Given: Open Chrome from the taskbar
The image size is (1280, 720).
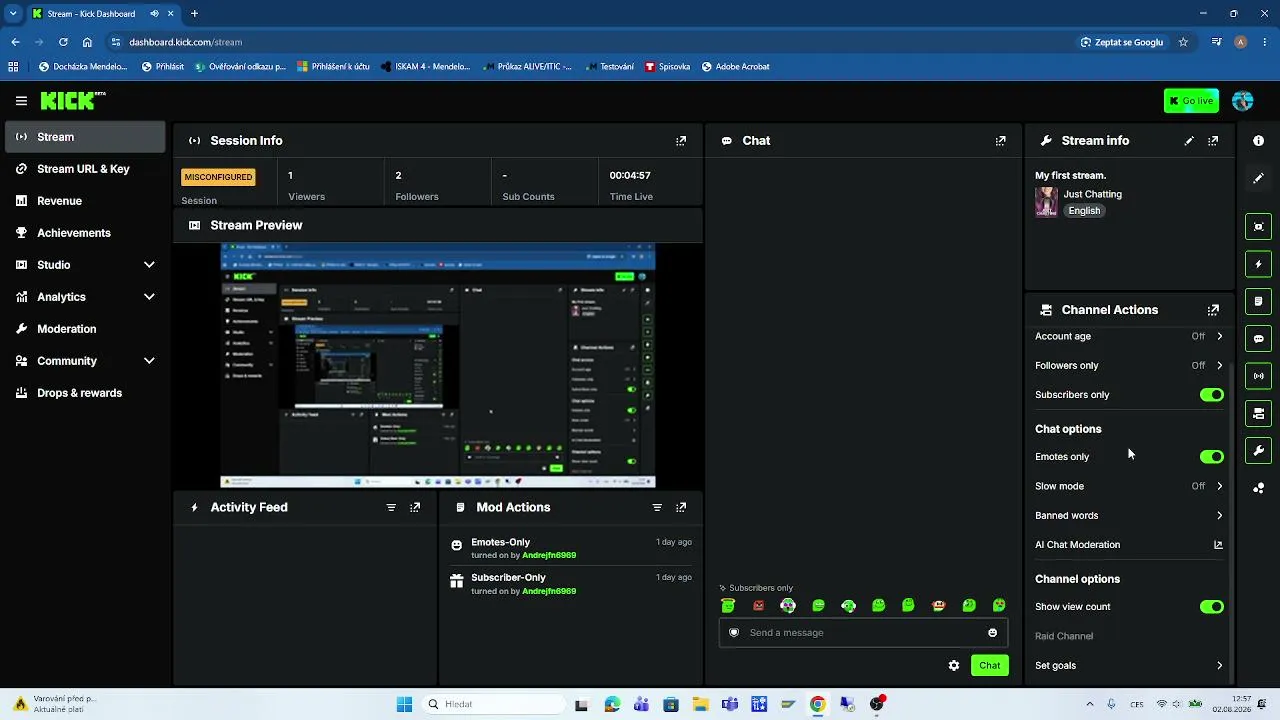Looking at the screenshot, I should (x=817, y=704).
